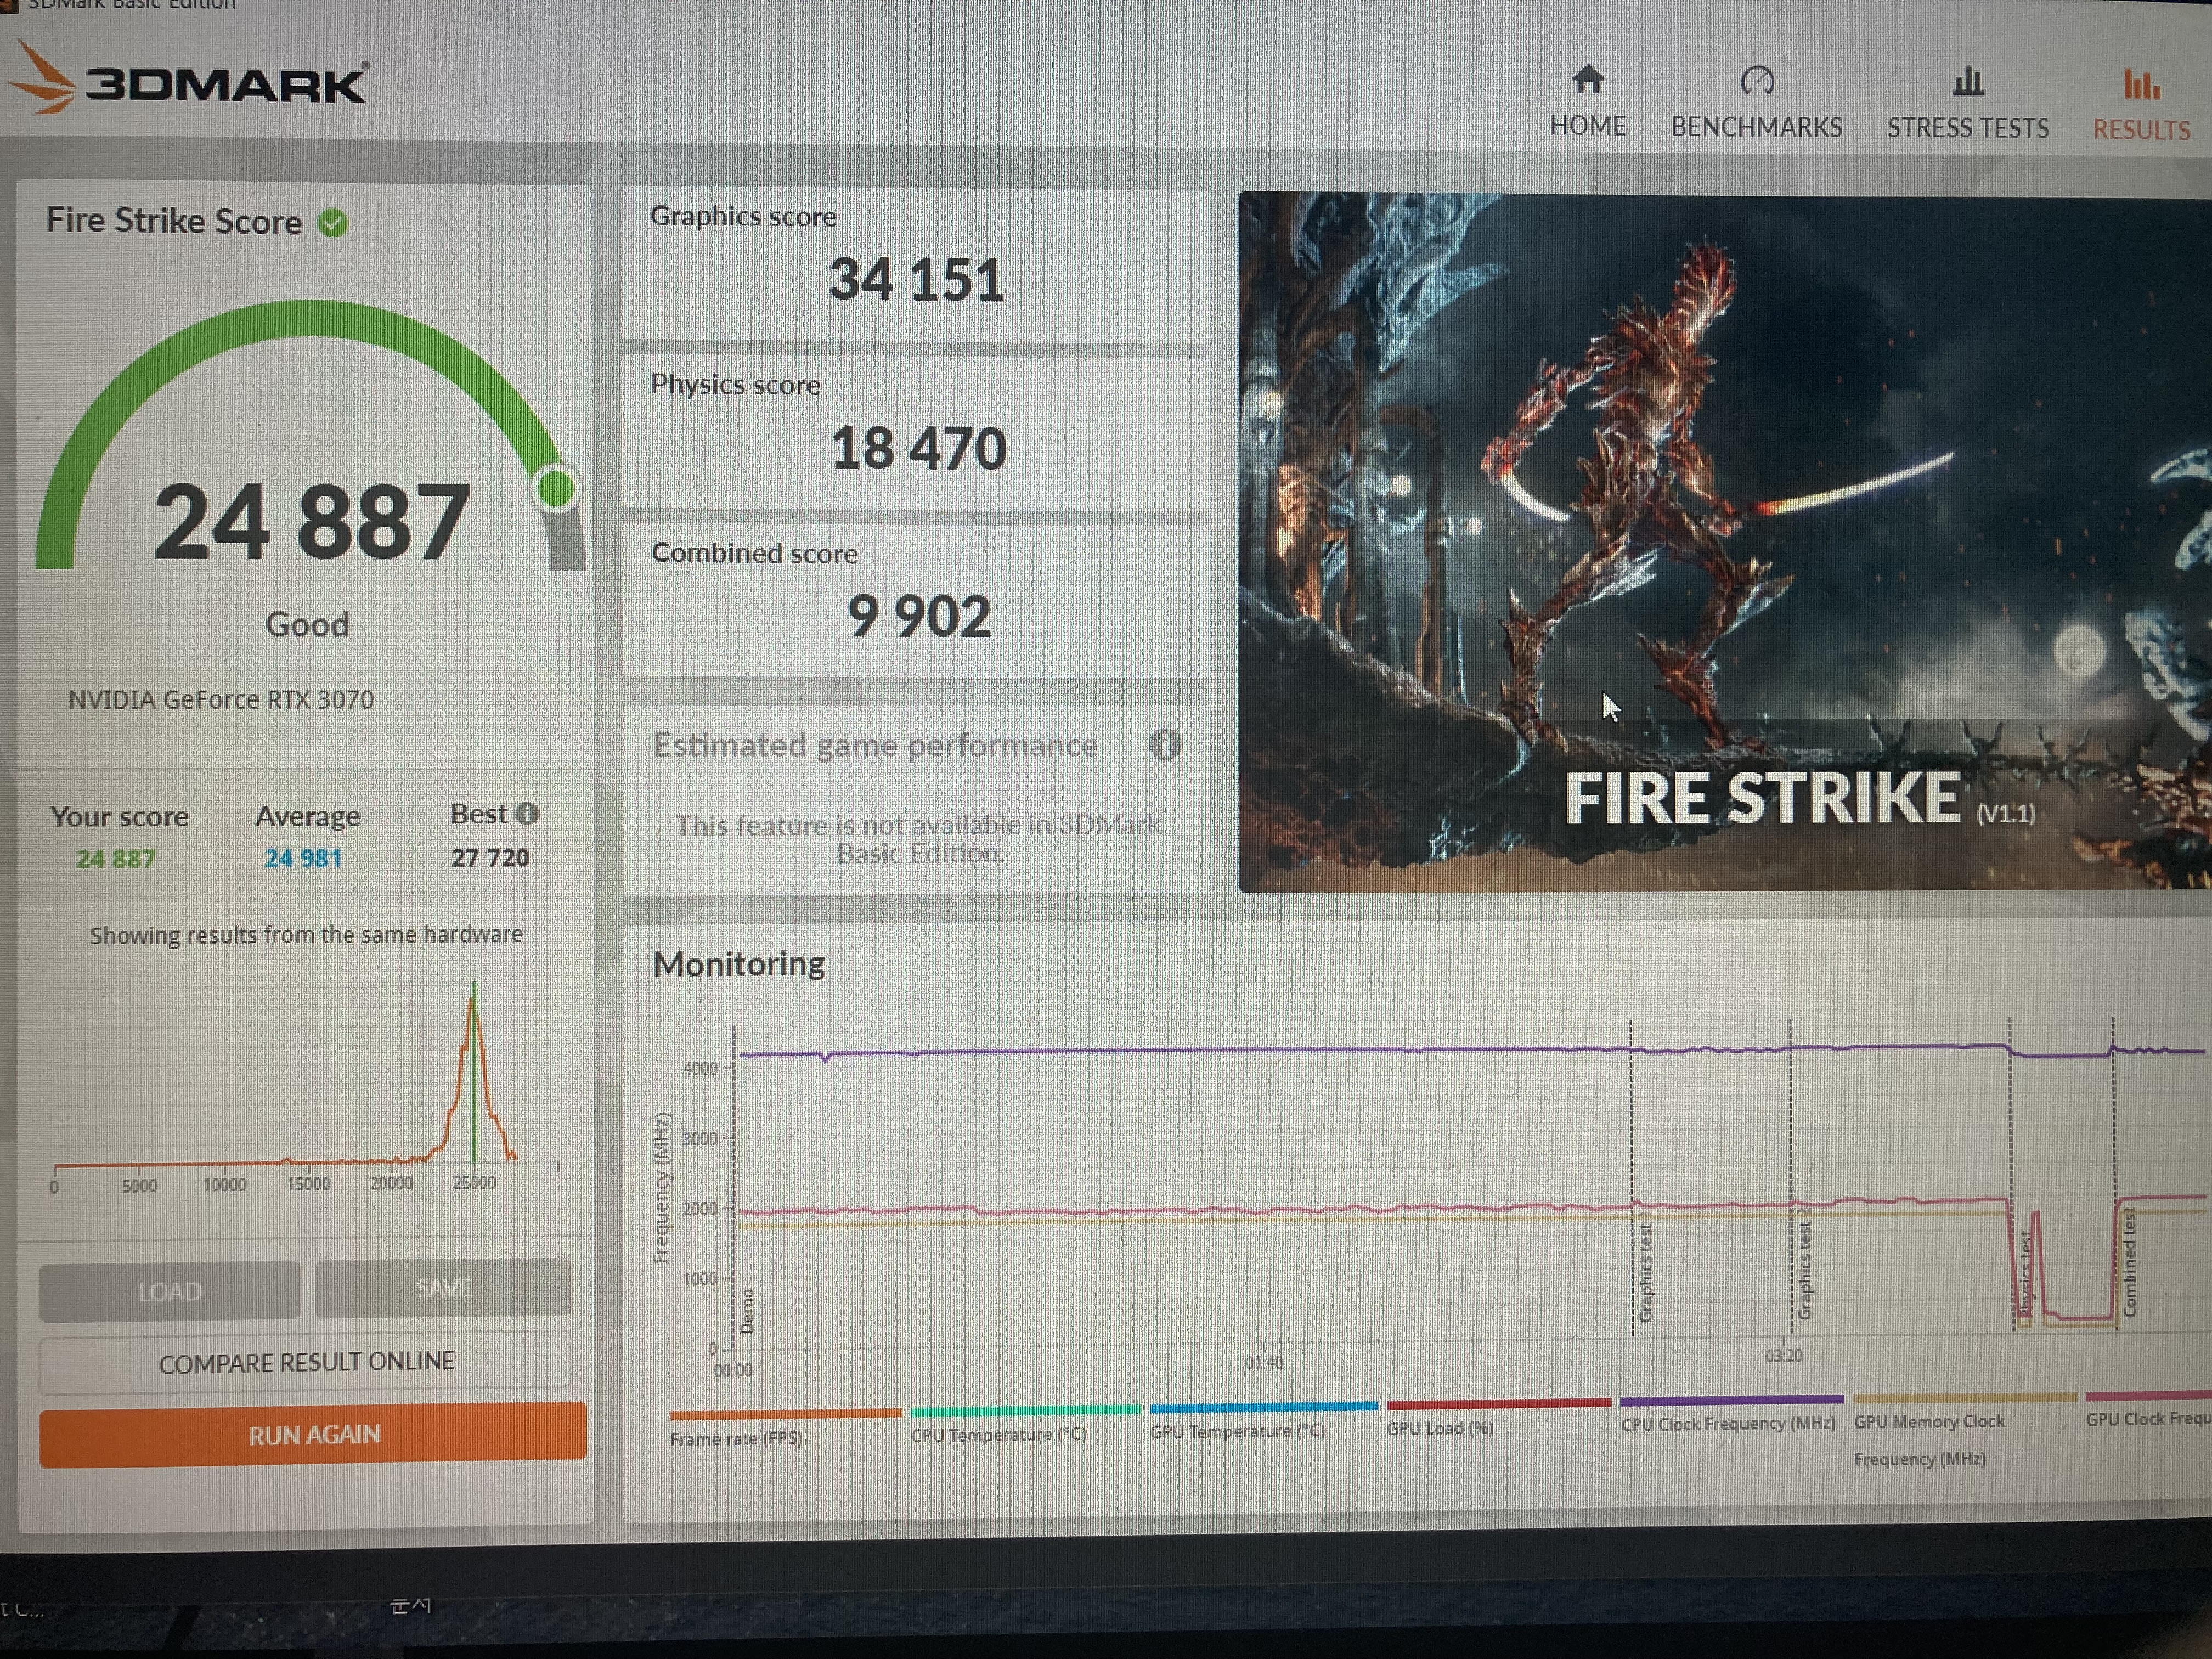Viewport: 2212px width, 1659px height.
Task: Go to the STRESS TESTS tab
Action: coord(1968,128)
